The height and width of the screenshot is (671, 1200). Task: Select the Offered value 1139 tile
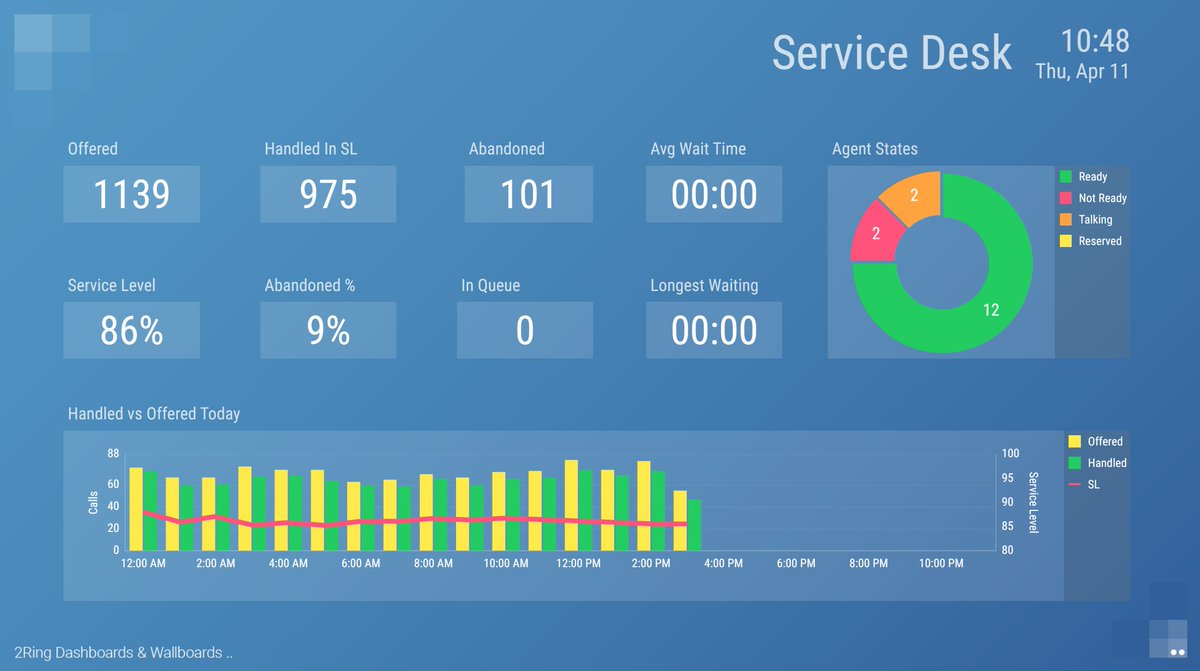click(132, 194)
